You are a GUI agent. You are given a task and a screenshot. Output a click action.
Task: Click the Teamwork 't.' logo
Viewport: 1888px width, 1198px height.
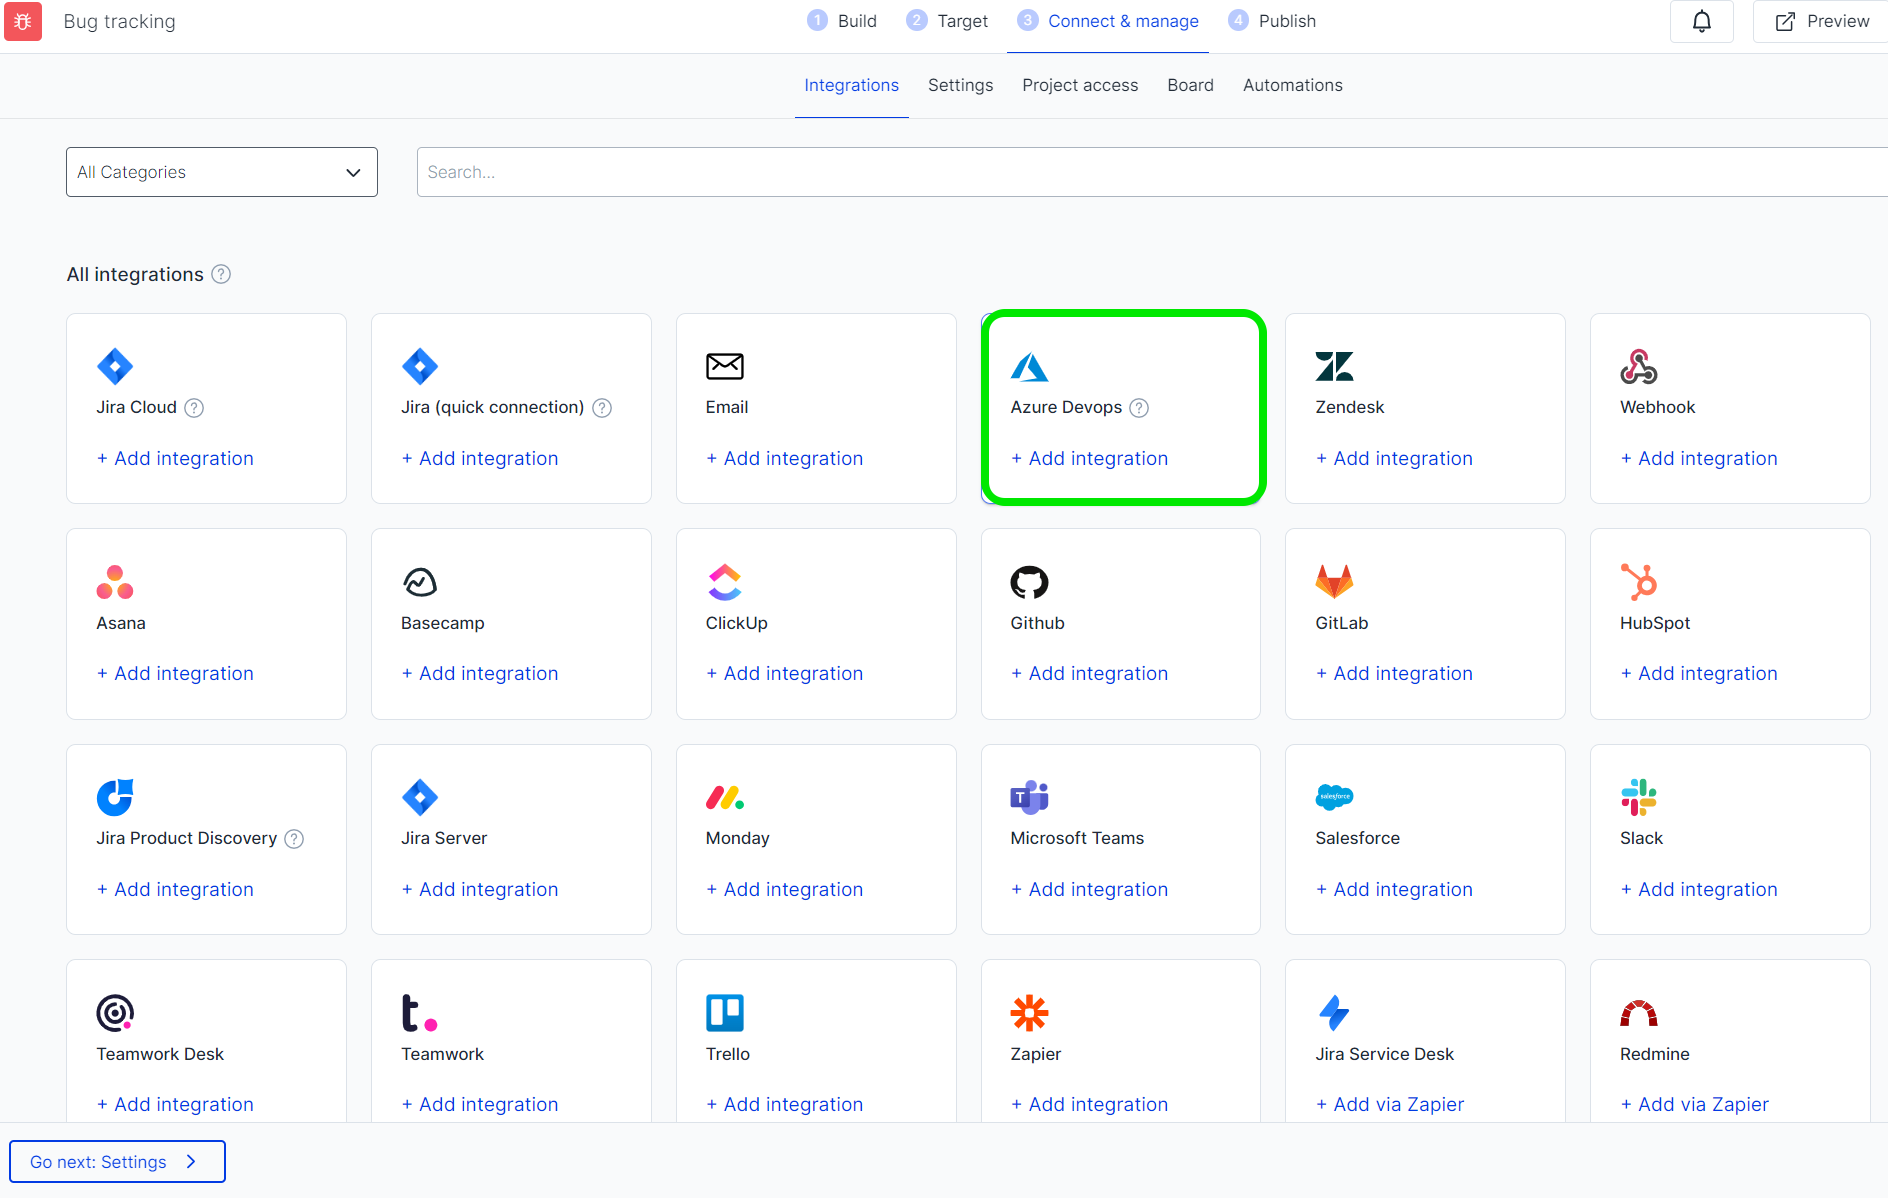pyautogui.click(x=420, y=1013)
